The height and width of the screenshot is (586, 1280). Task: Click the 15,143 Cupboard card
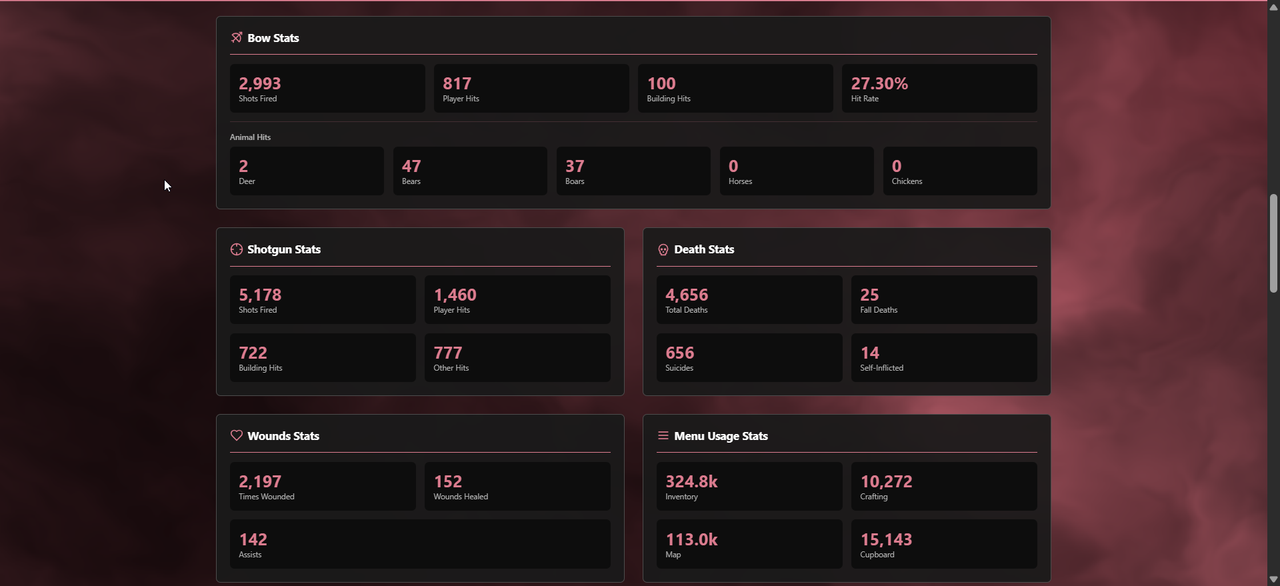(x=944, y=544)
